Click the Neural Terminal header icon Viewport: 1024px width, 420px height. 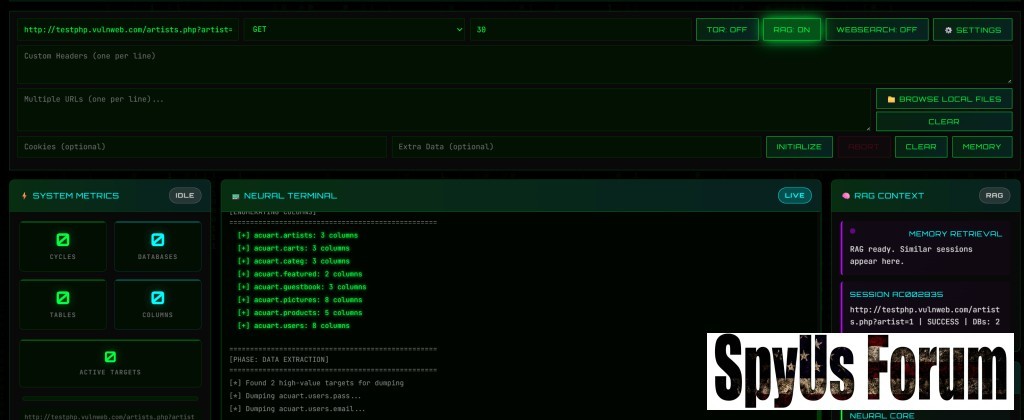236,196
